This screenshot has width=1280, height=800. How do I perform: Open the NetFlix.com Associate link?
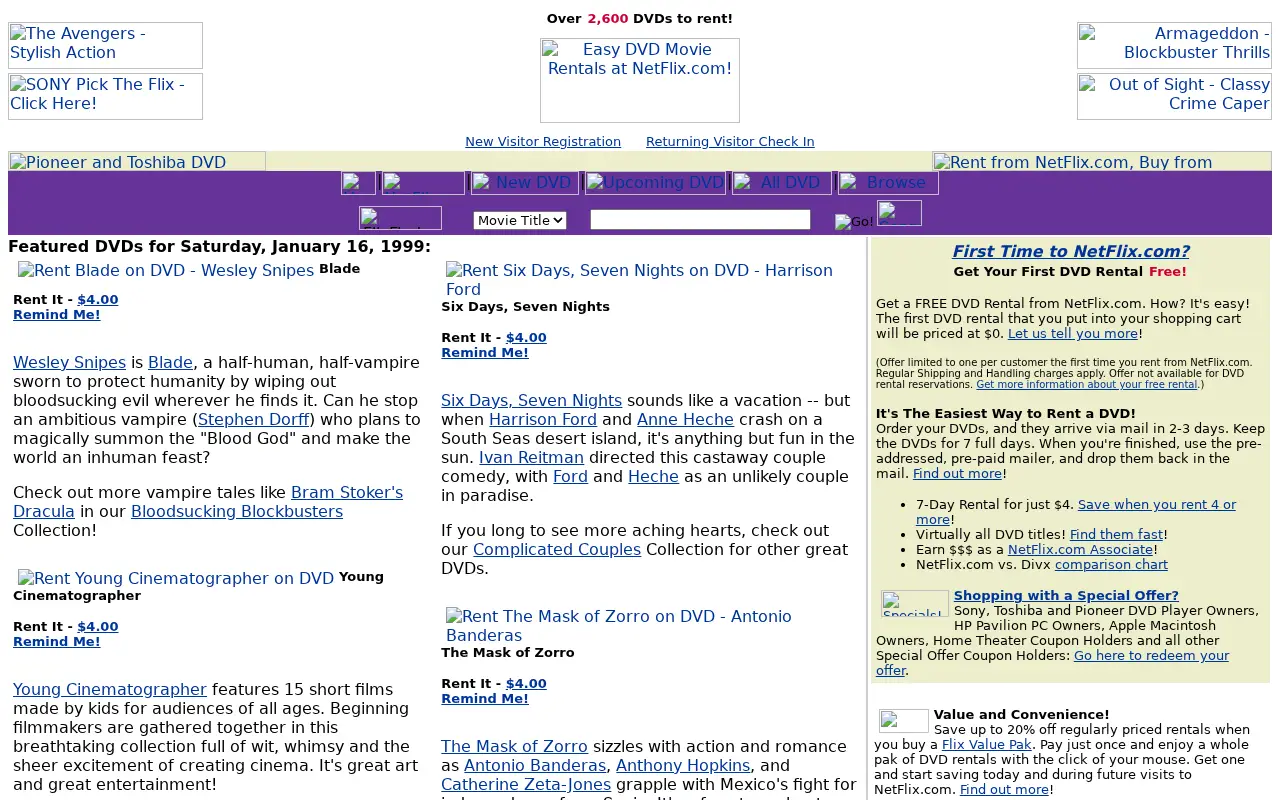tap(1081, 549)
